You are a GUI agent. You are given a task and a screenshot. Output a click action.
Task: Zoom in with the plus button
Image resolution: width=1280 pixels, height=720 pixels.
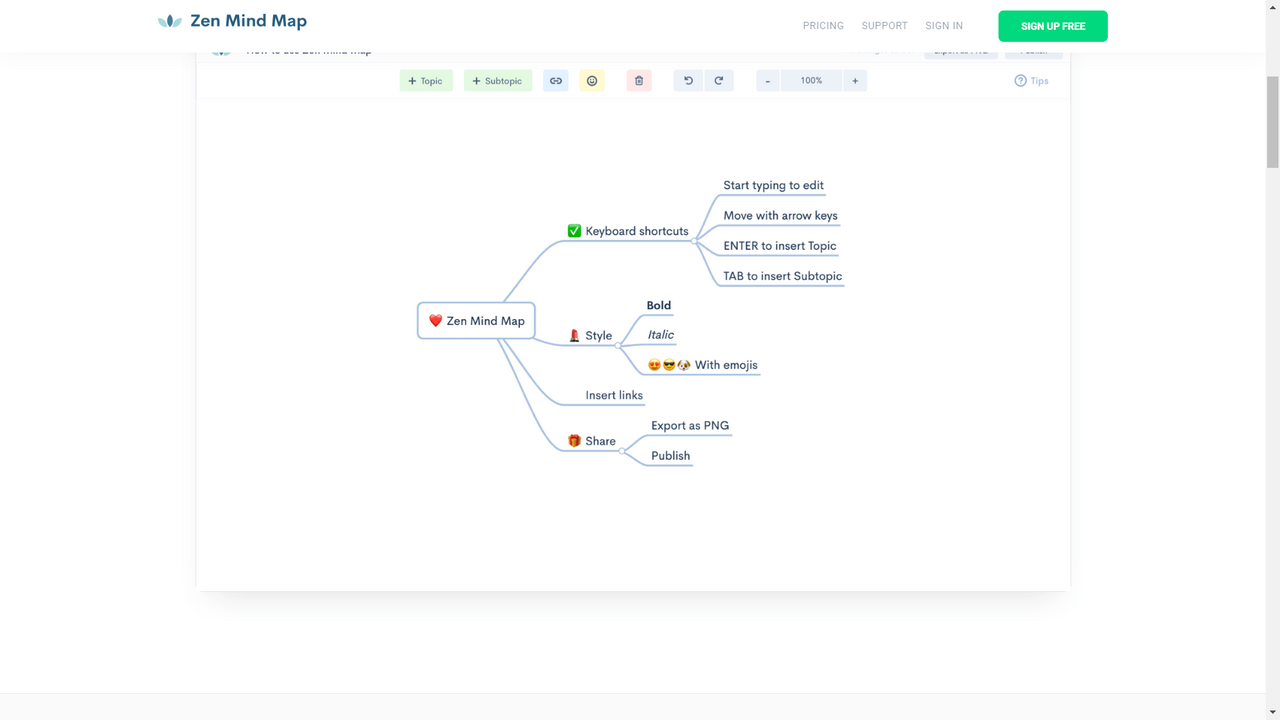pyautogui.click(x=855, y=81)
